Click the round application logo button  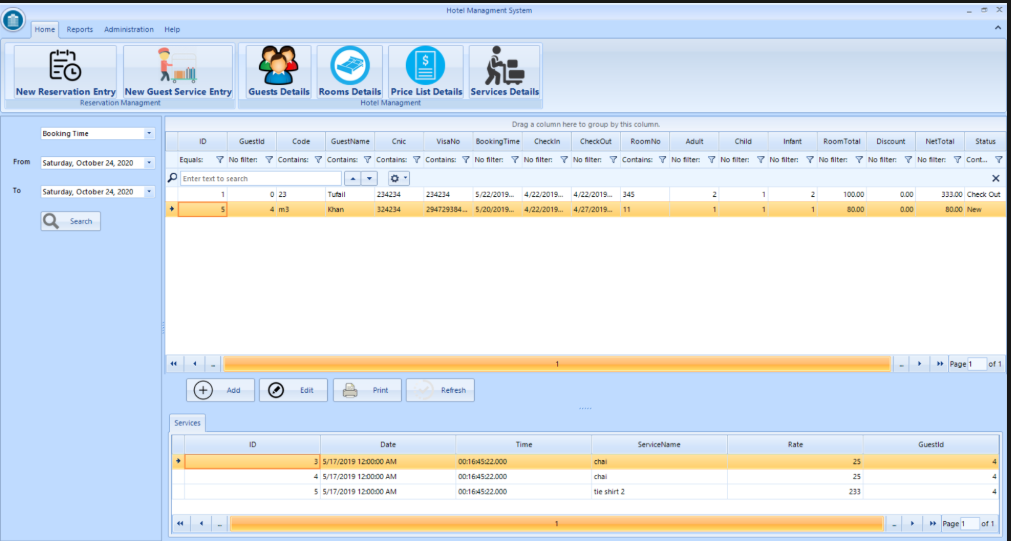[x=13, y=19]
